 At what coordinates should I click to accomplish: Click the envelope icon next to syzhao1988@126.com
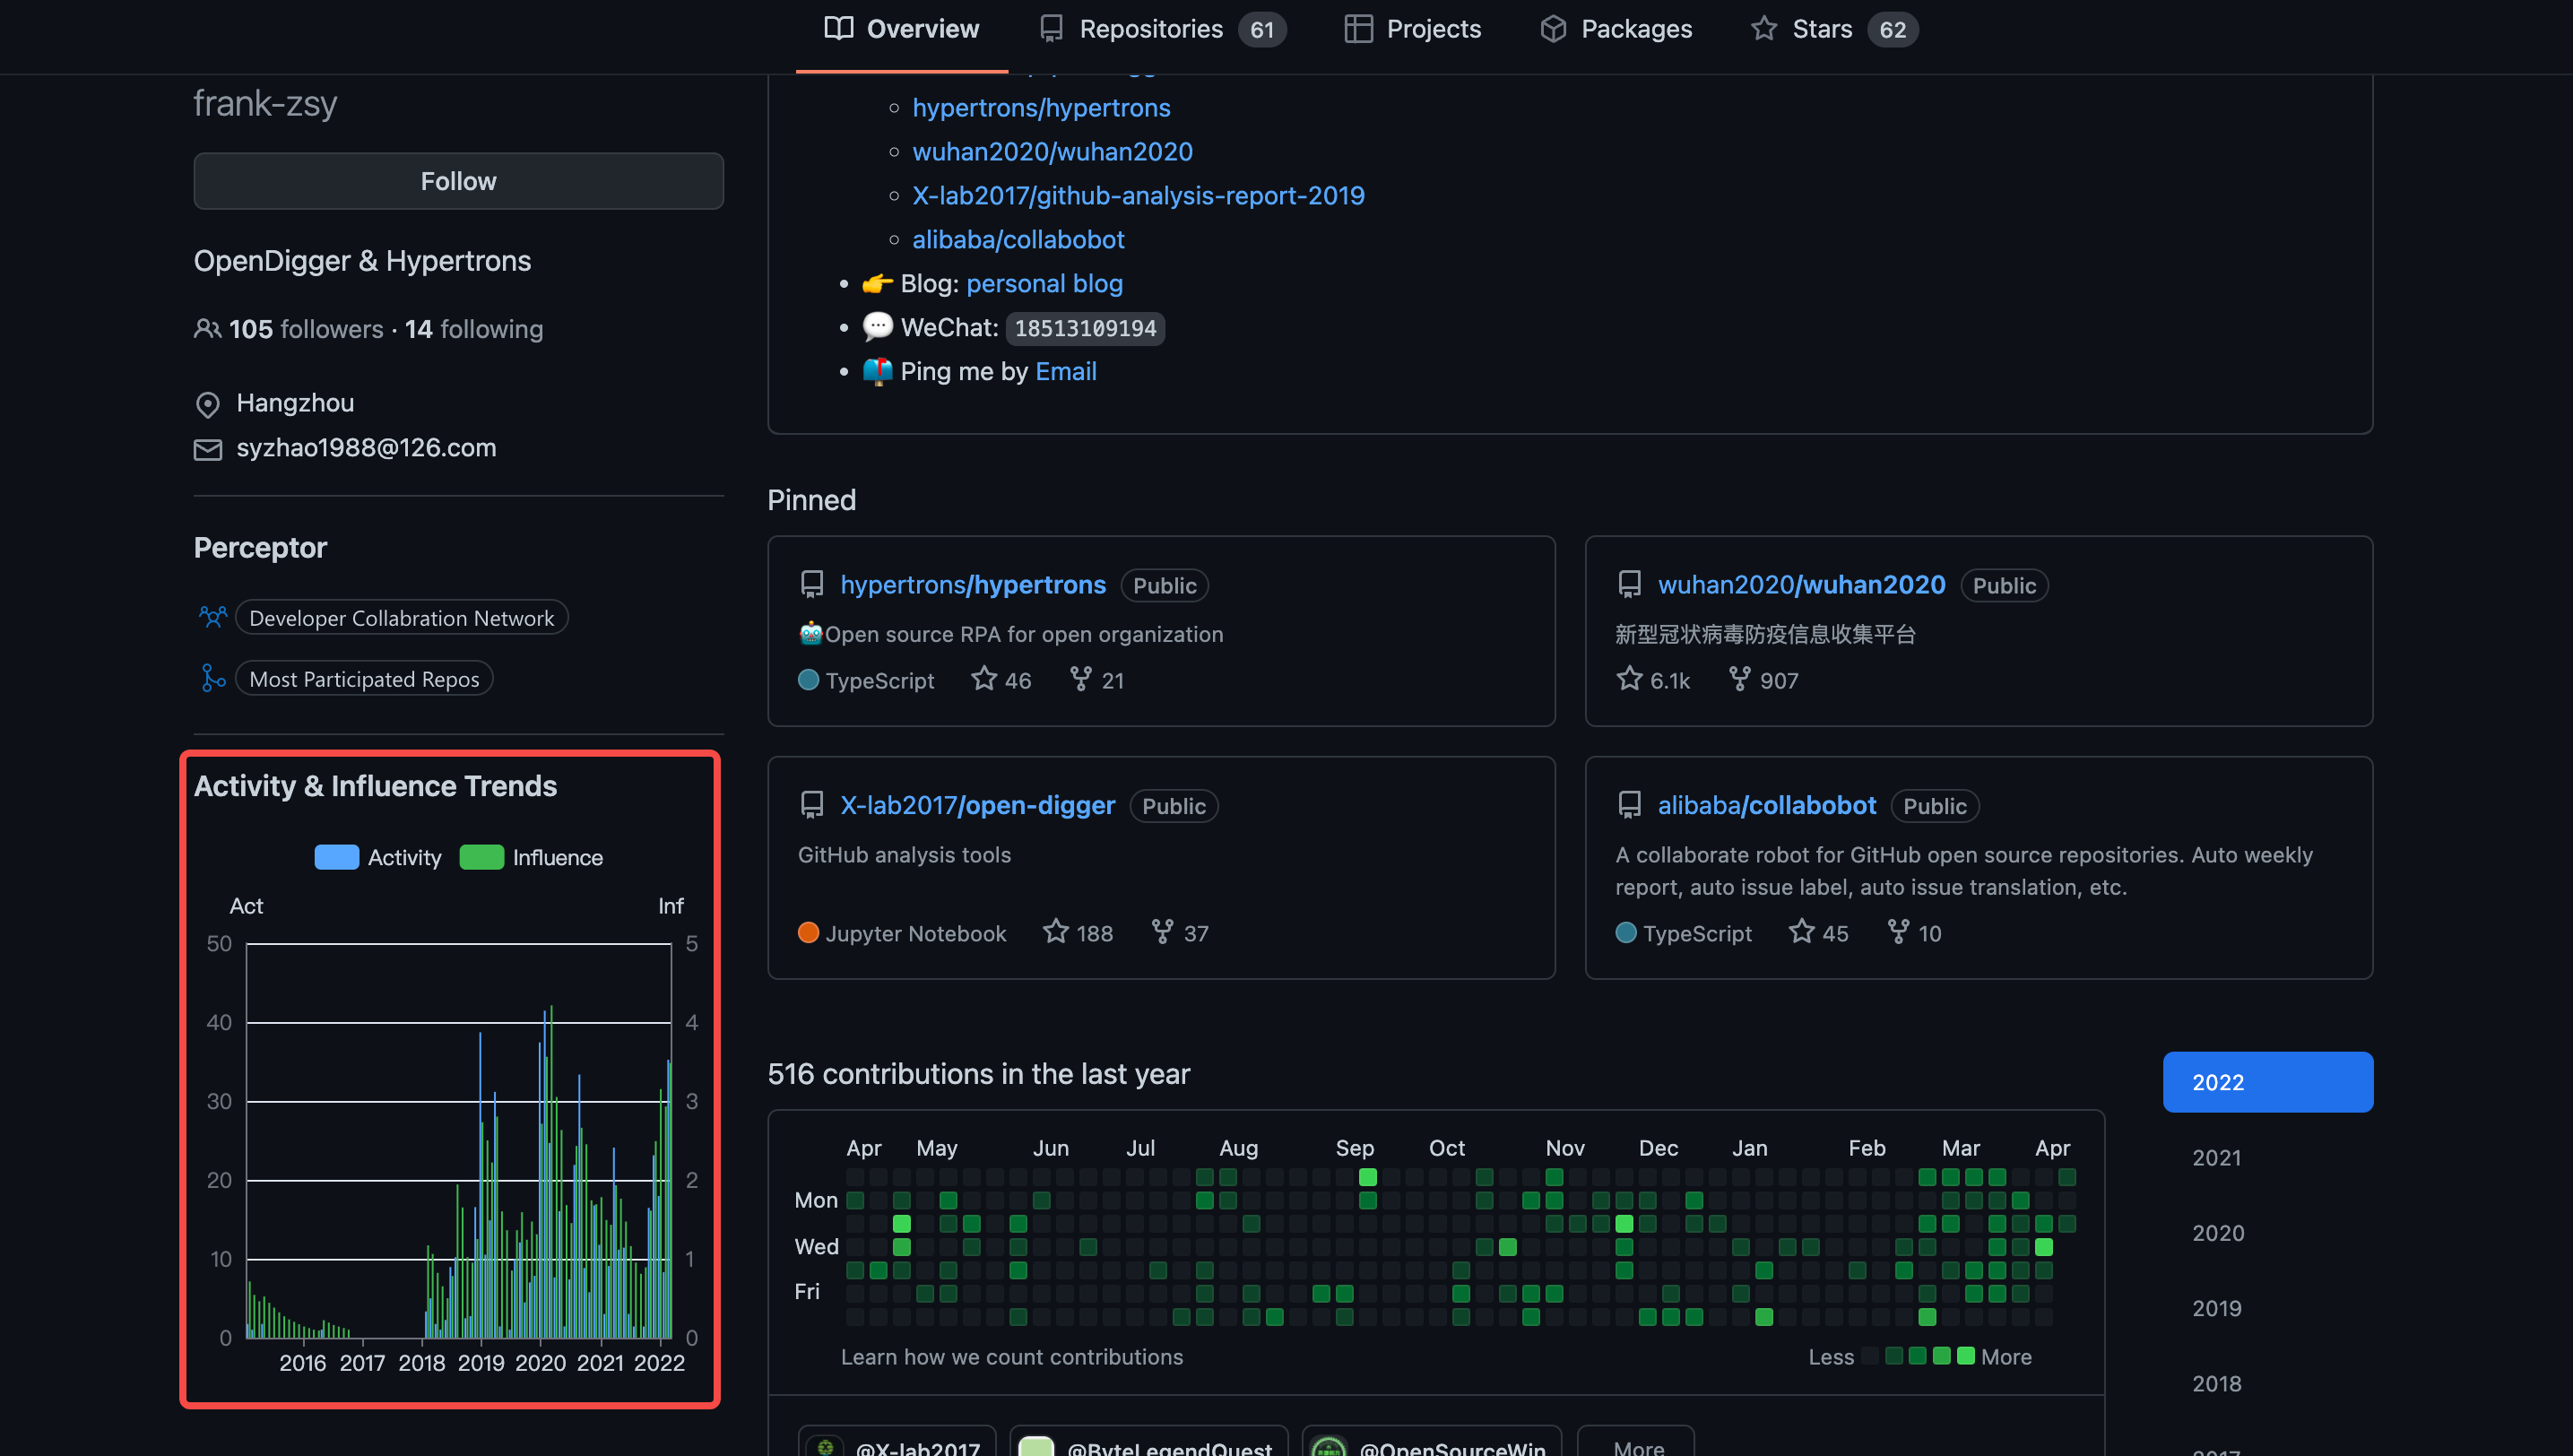[208, 450]
